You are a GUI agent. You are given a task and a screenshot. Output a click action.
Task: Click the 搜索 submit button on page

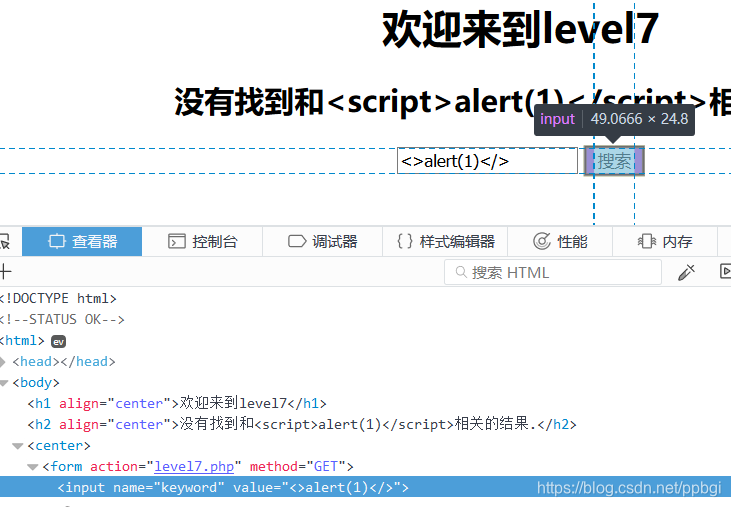[614, 161]
